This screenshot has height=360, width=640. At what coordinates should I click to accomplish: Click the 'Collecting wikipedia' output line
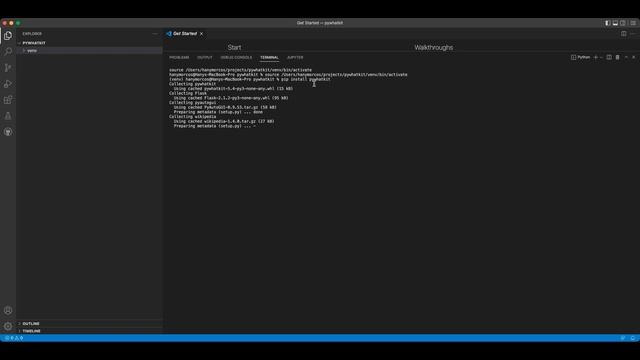pyautogui.click(x=192, y=117)
